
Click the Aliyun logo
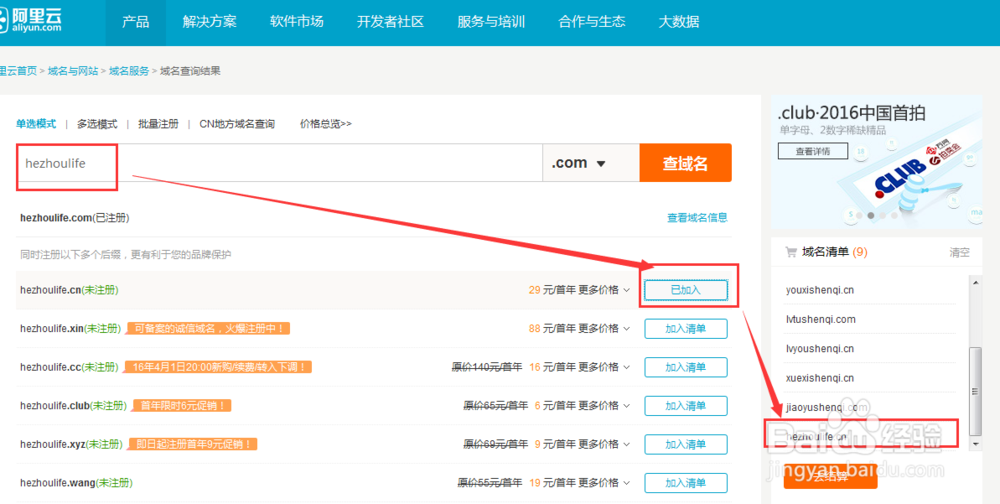31,20
